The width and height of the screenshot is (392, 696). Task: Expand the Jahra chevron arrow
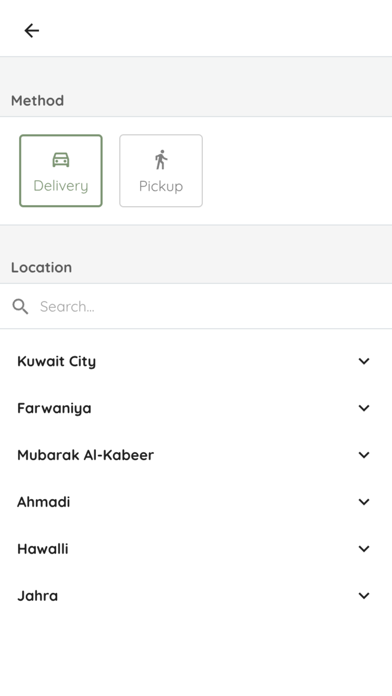coord(364,596)
